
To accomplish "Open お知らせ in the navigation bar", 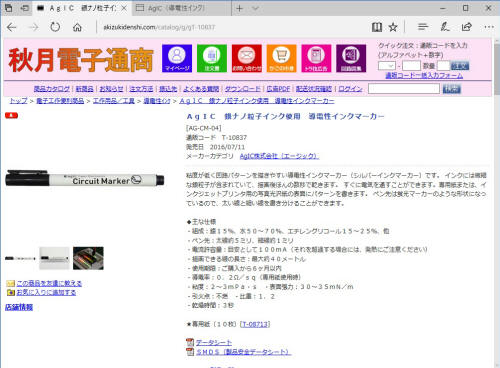I will click(111, 89).
